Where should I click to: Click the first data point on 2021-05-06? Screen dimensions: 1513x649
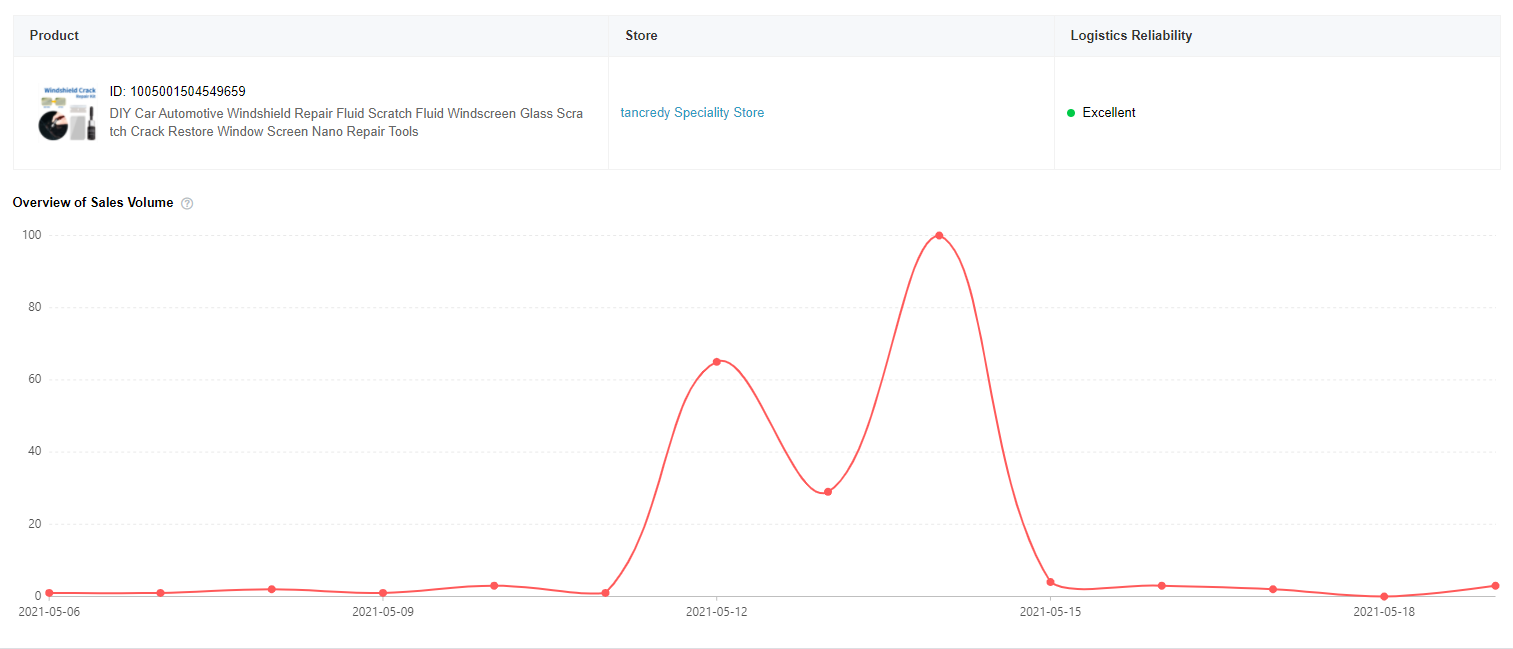(x=49, y=593)
